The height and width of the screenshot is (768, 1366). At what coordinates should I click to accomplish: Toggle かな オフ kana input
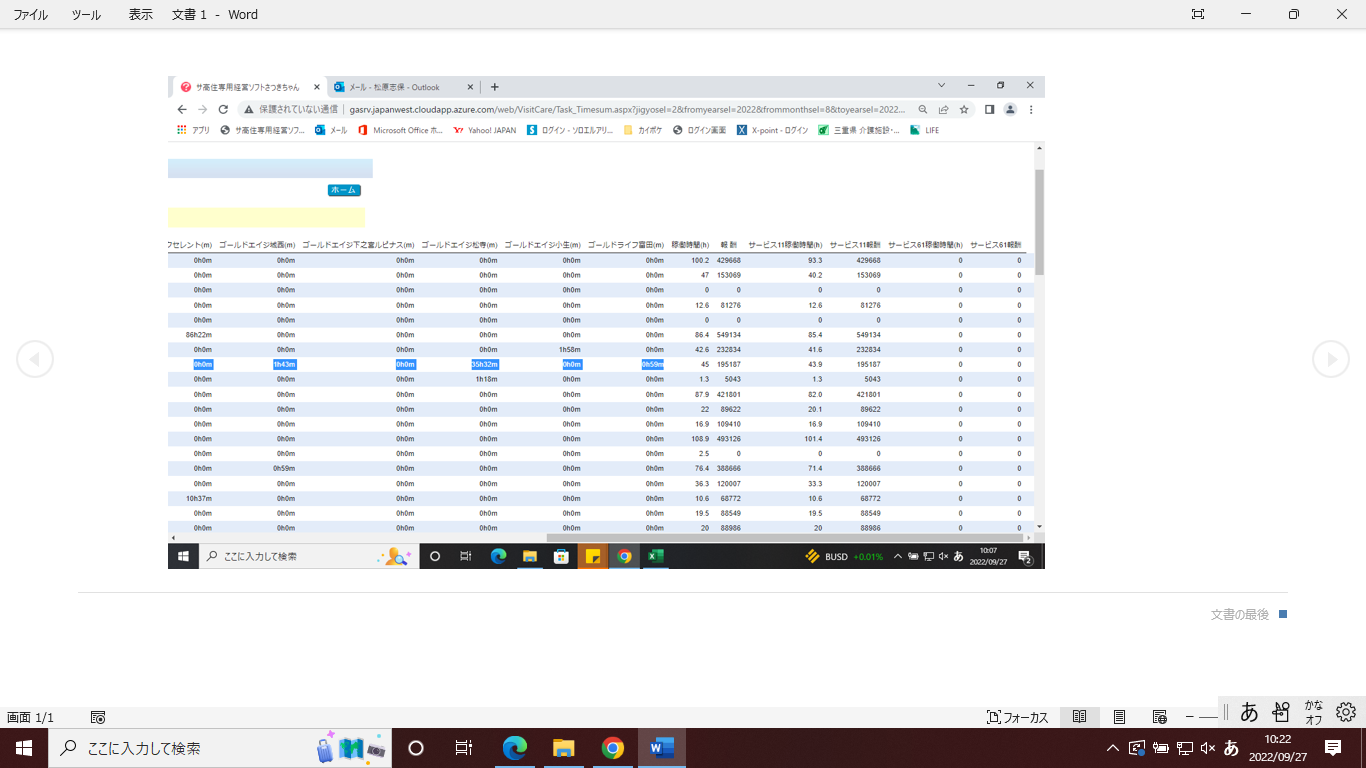(1314, 711)
